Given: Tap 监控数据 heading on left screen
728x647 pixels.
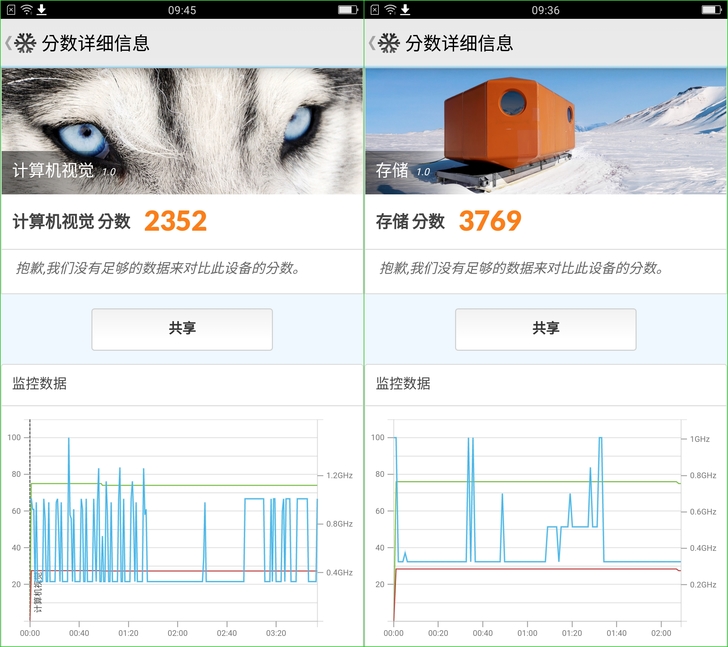Looking at the screenshot, I should pyautogui.click(x=39, y=383).
